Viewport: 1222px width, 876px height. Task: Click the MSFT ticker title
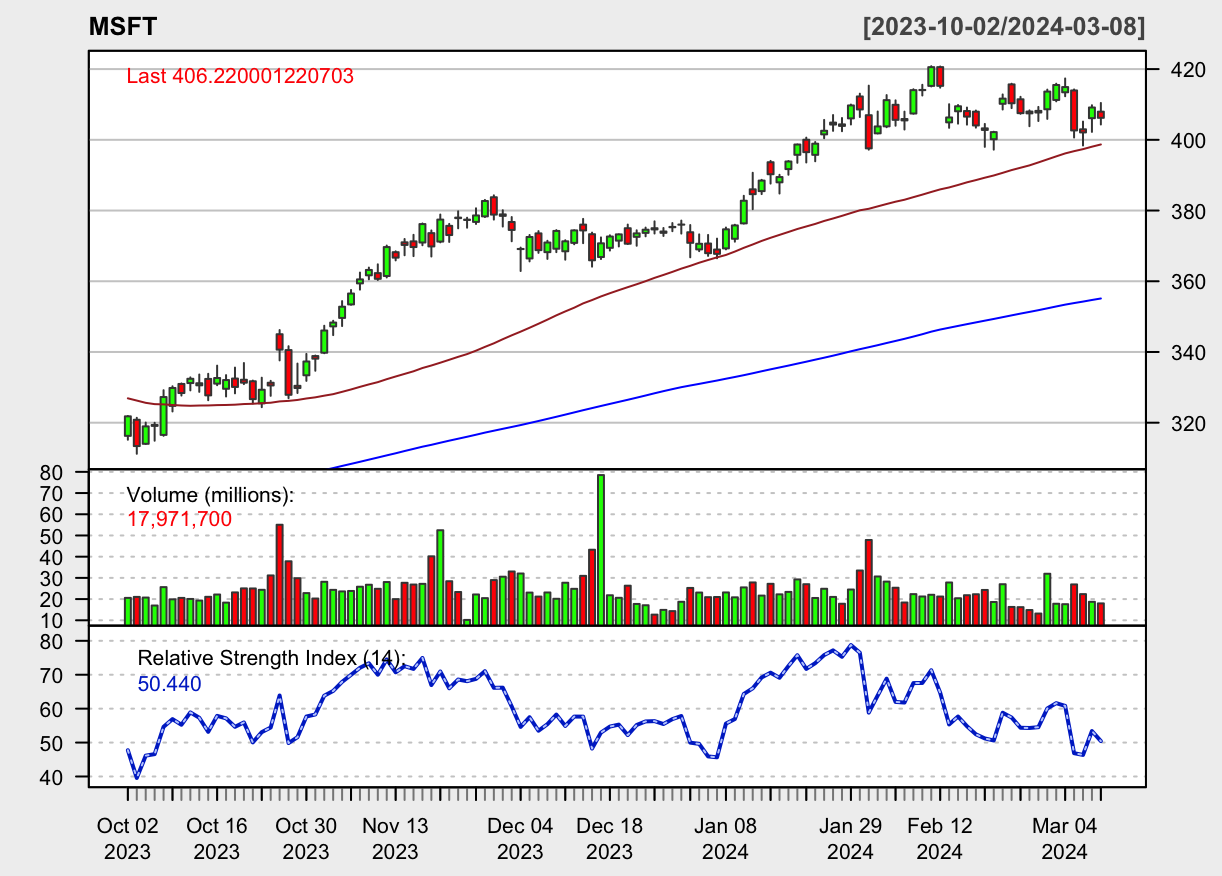pyautogui.click(x=123, y=27)
